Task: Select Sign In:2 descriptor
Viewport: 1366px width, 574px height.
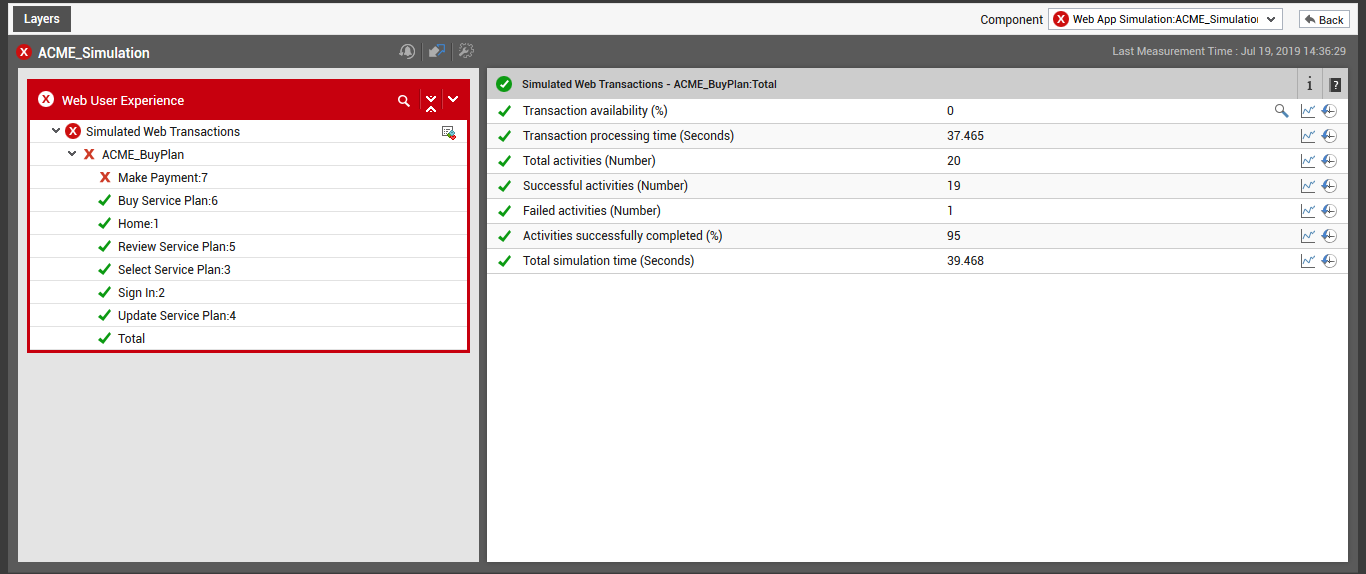Action: coord(141,292)
